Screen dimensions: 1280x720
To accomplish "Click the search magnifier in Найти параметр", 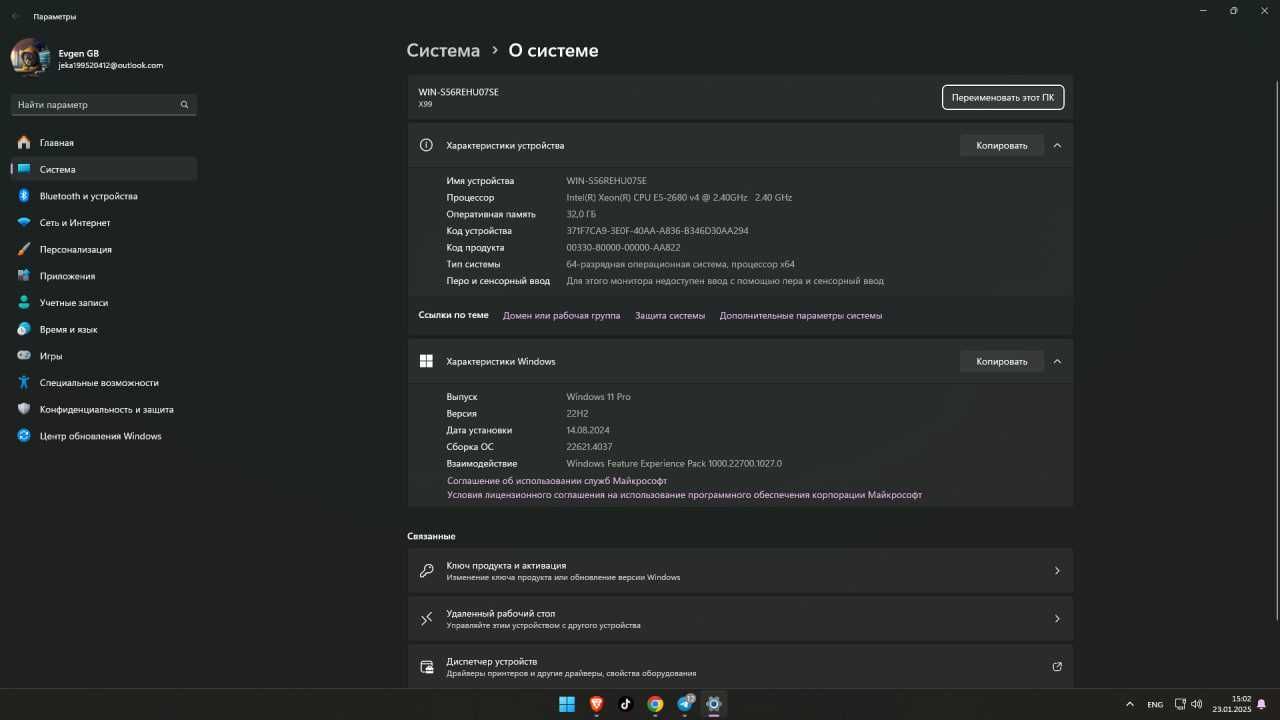I will tap(184, 105).
